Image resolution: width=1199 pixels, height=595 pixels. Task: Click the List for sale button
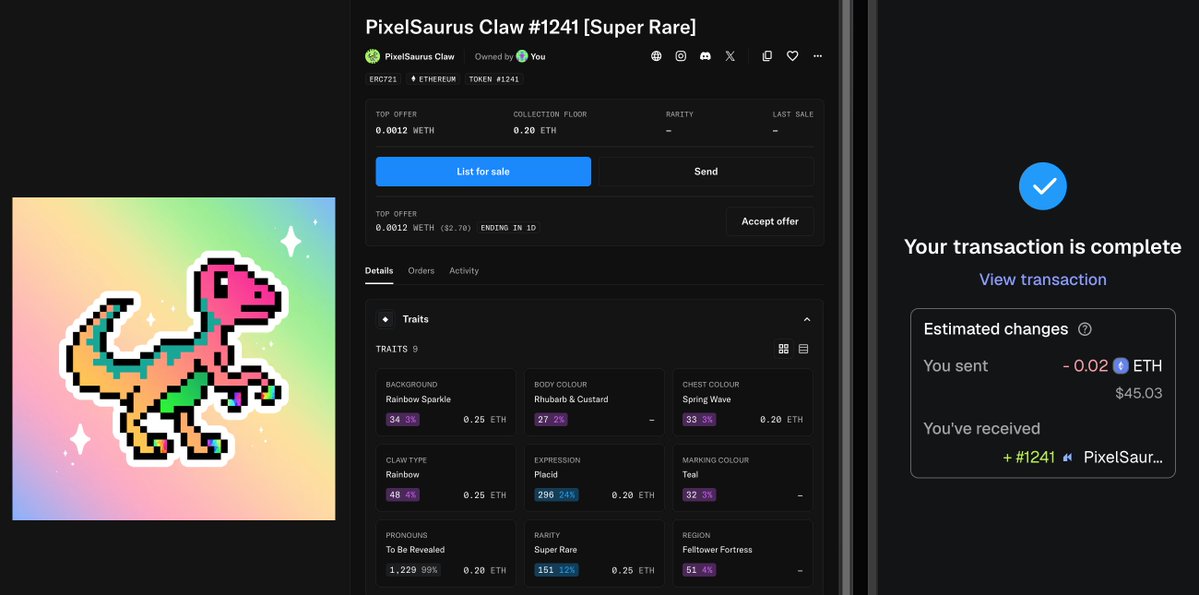point(483,171)
